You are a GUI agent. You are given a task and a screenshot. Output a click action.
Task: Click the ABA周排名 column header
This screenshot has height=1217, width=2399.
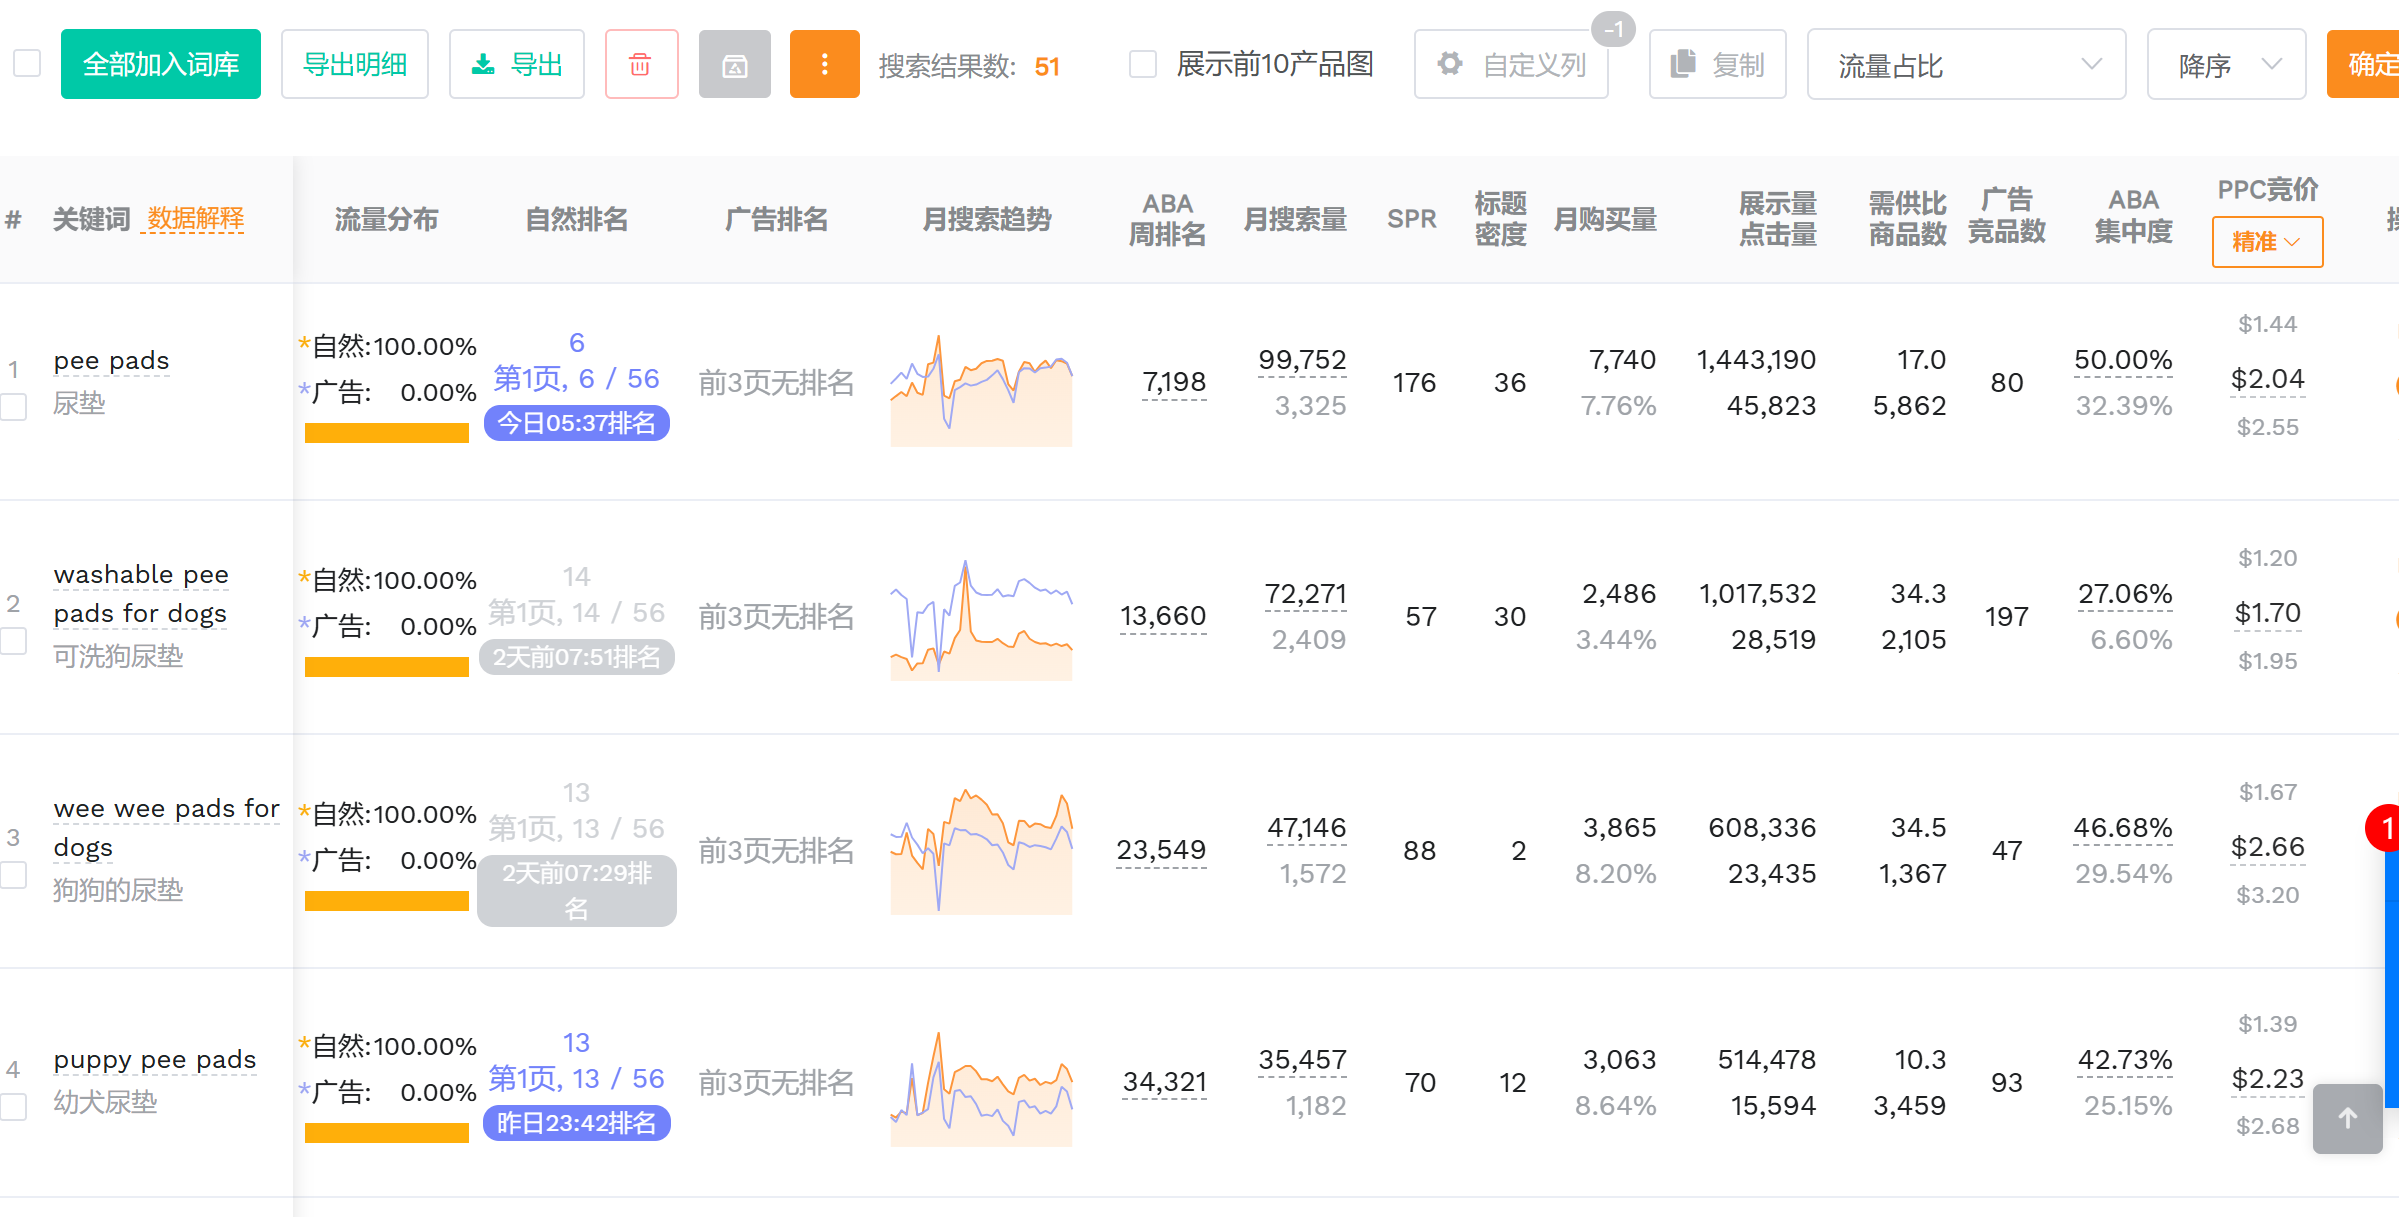coord(1167,219)
